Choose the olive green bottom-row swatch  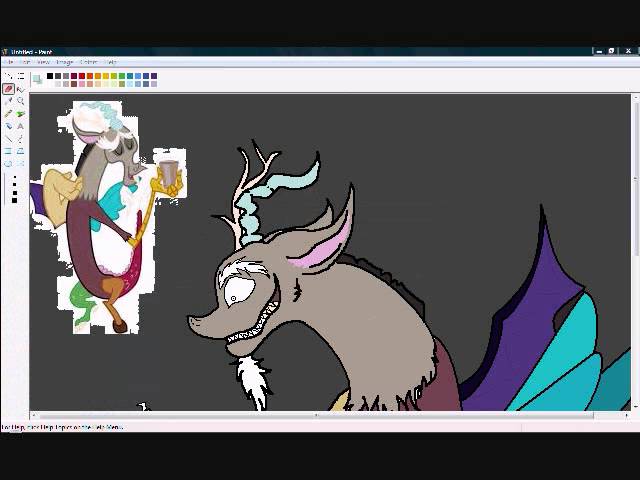coord(122,84)
